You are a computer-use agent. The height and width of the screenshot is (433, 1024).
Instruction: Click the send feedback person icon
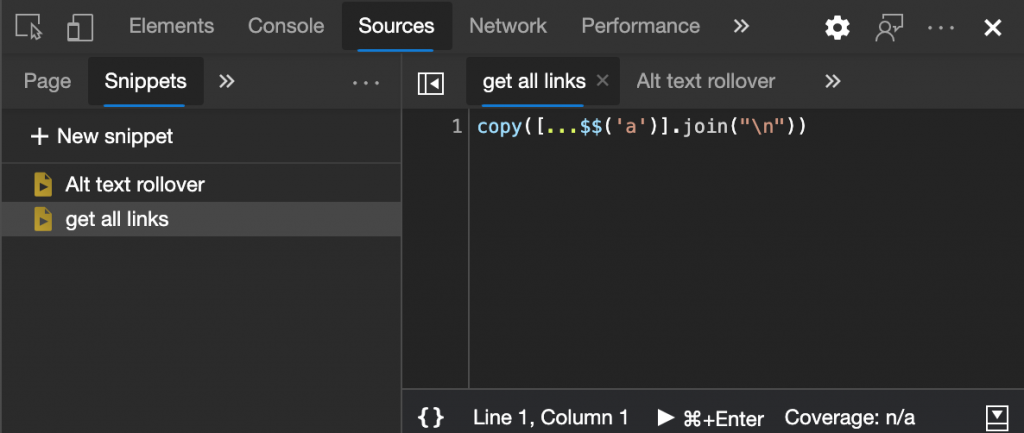889,27
